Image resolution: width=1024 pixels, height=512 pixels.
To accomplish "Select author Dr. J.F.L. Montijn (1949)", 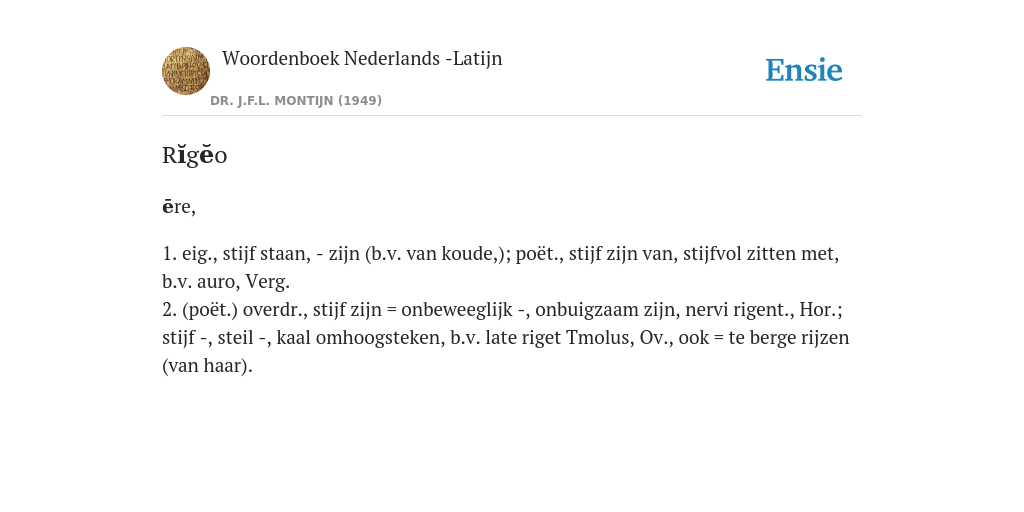I will tap(296, 101).
